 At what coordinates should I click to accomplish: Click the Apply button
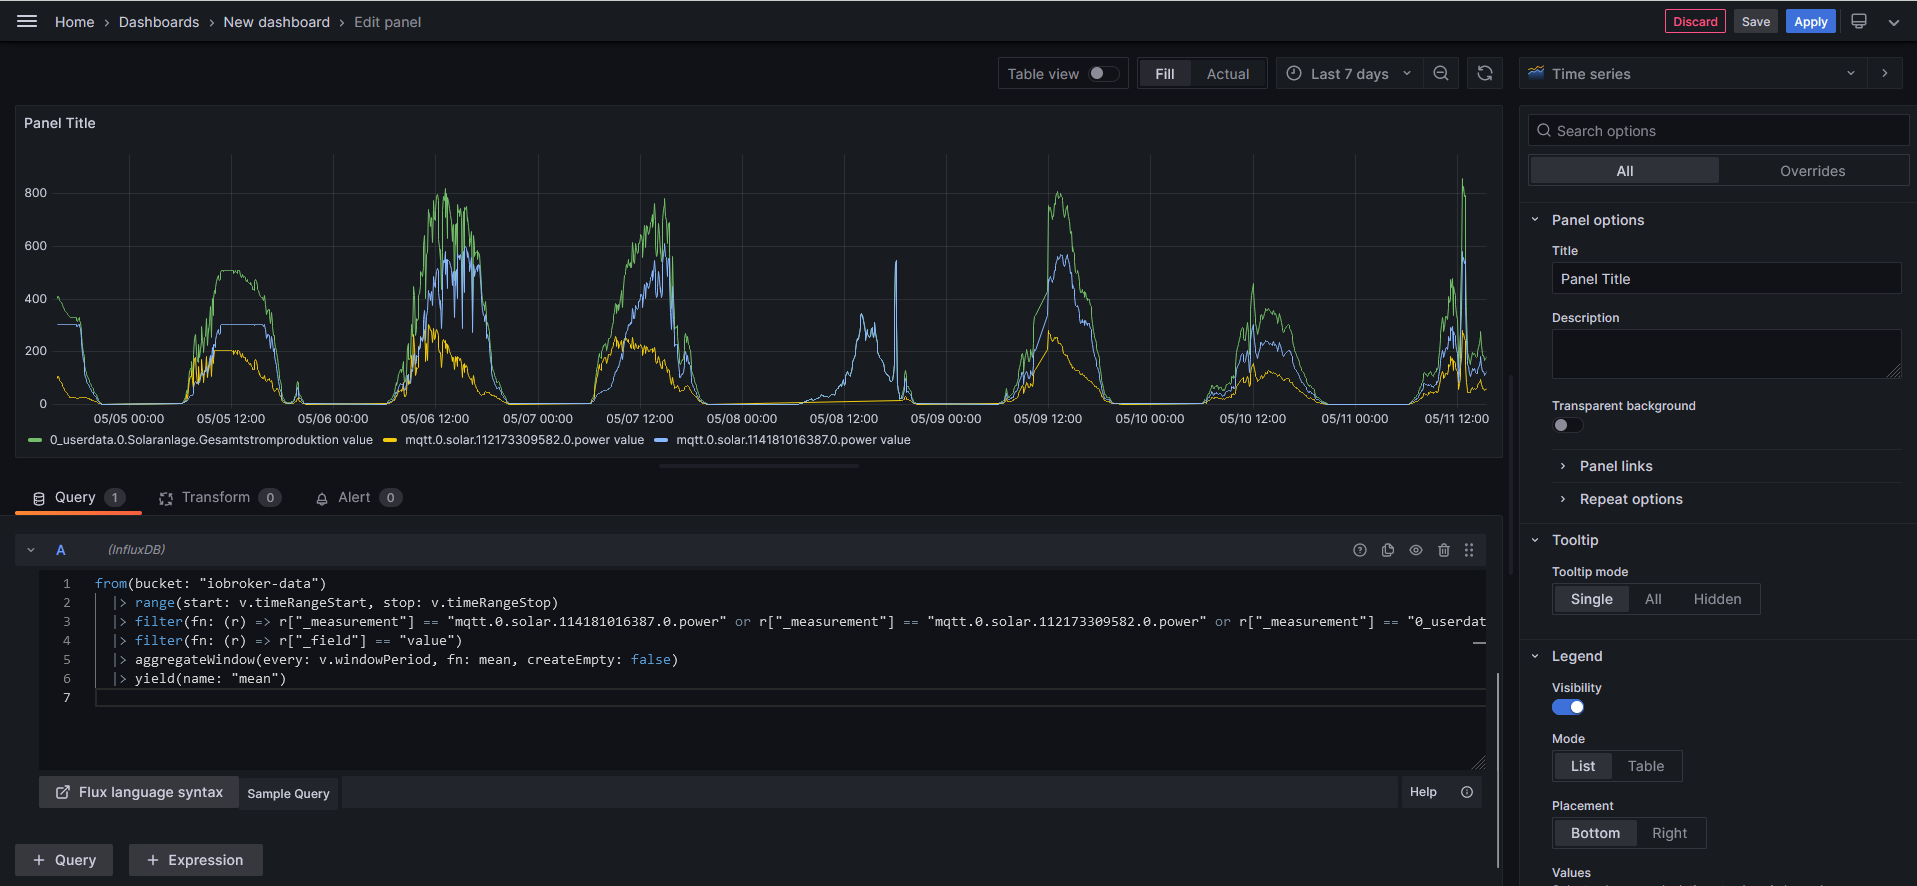[1810, 21]
